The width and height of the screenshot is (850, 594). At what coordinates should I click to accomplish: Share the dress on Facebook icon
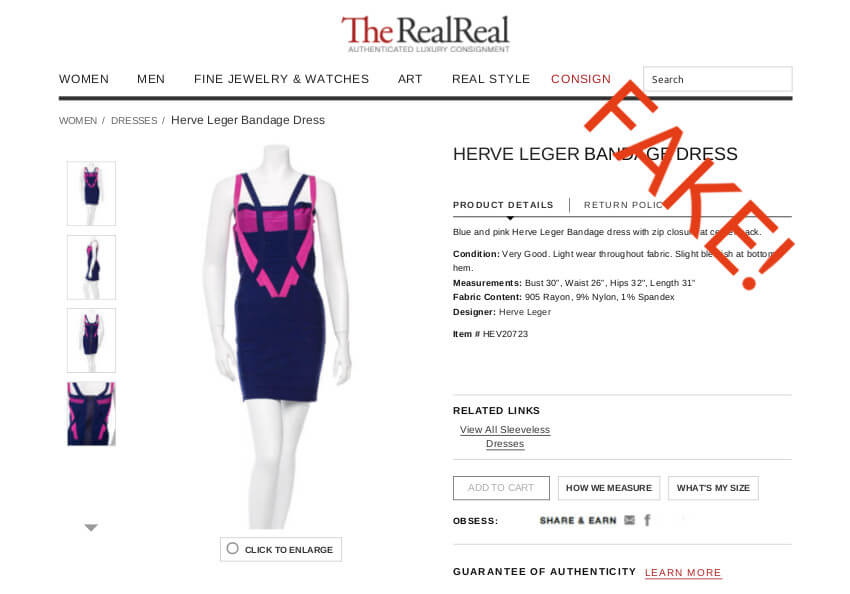pyautogui.click(x=647, y=520)
